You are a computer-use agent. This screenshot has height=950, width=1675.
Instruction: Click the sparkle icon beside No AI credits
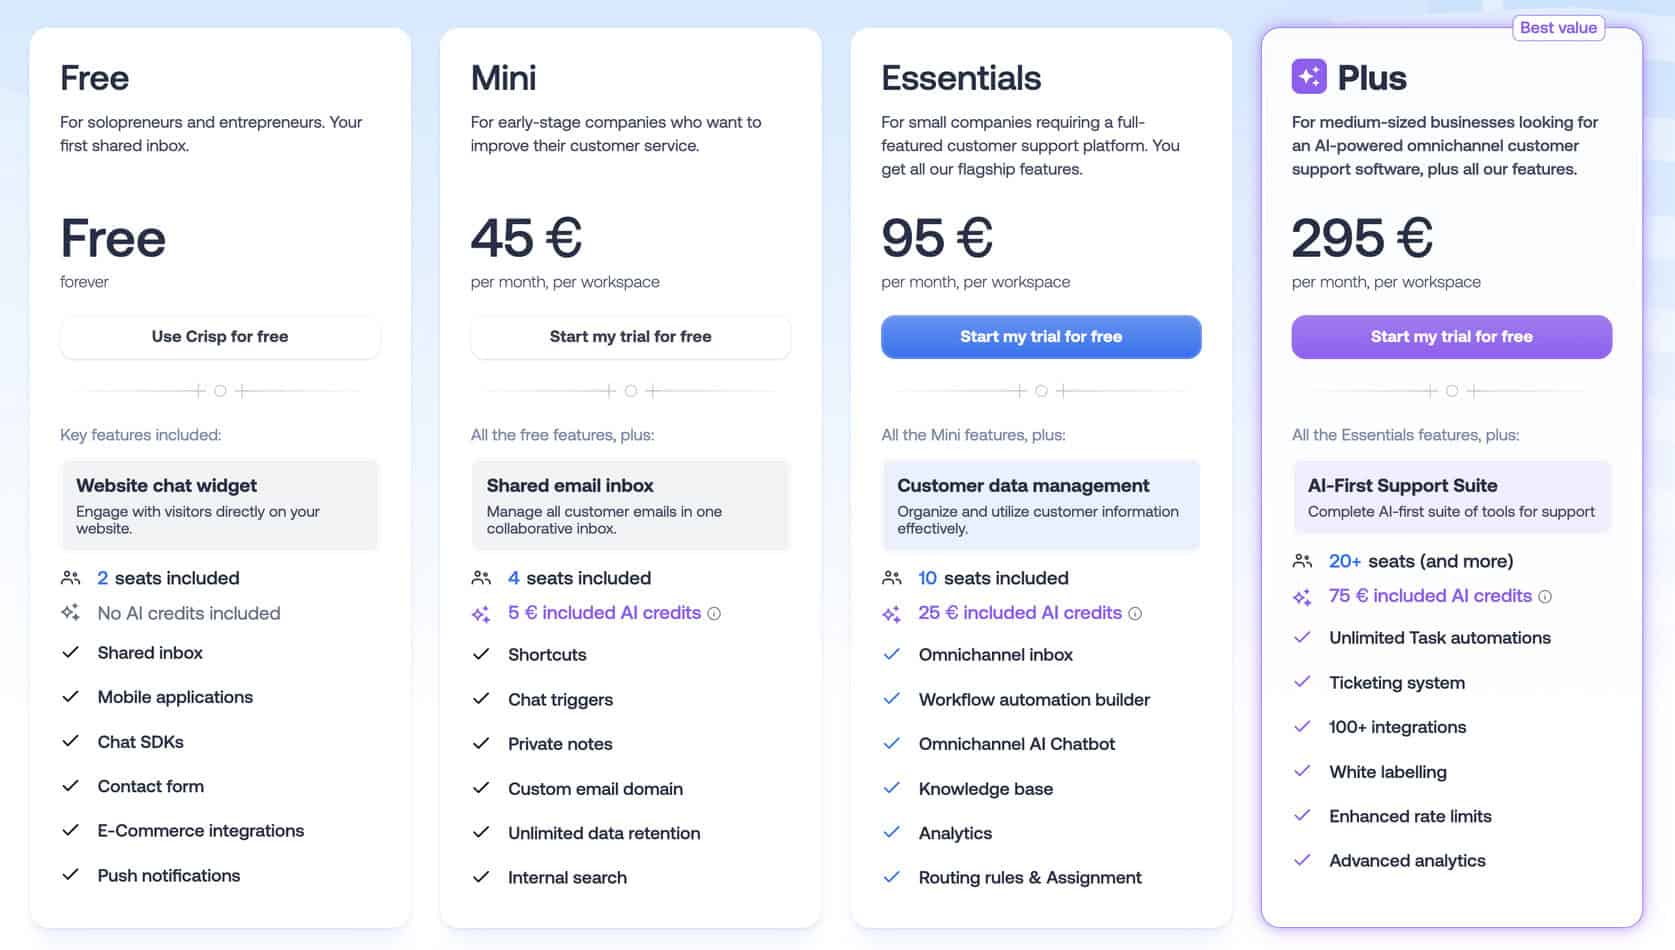click(x=70, y=613)
